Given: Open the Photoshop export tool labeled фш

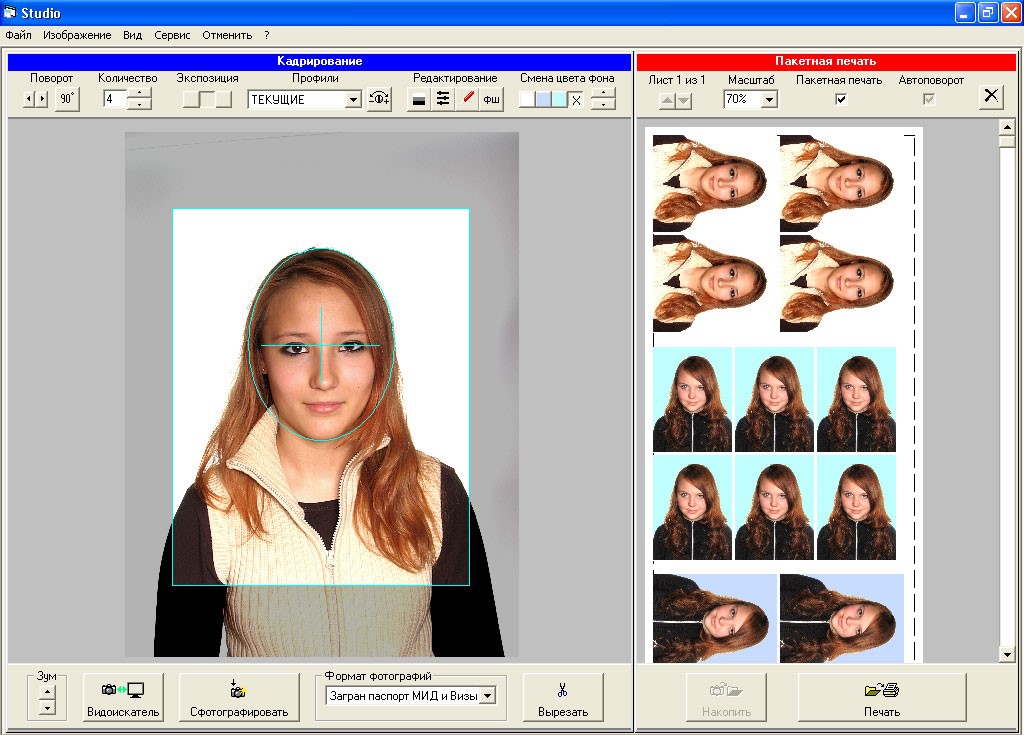Looking at the screenshot, I should (x=491, y=98).
